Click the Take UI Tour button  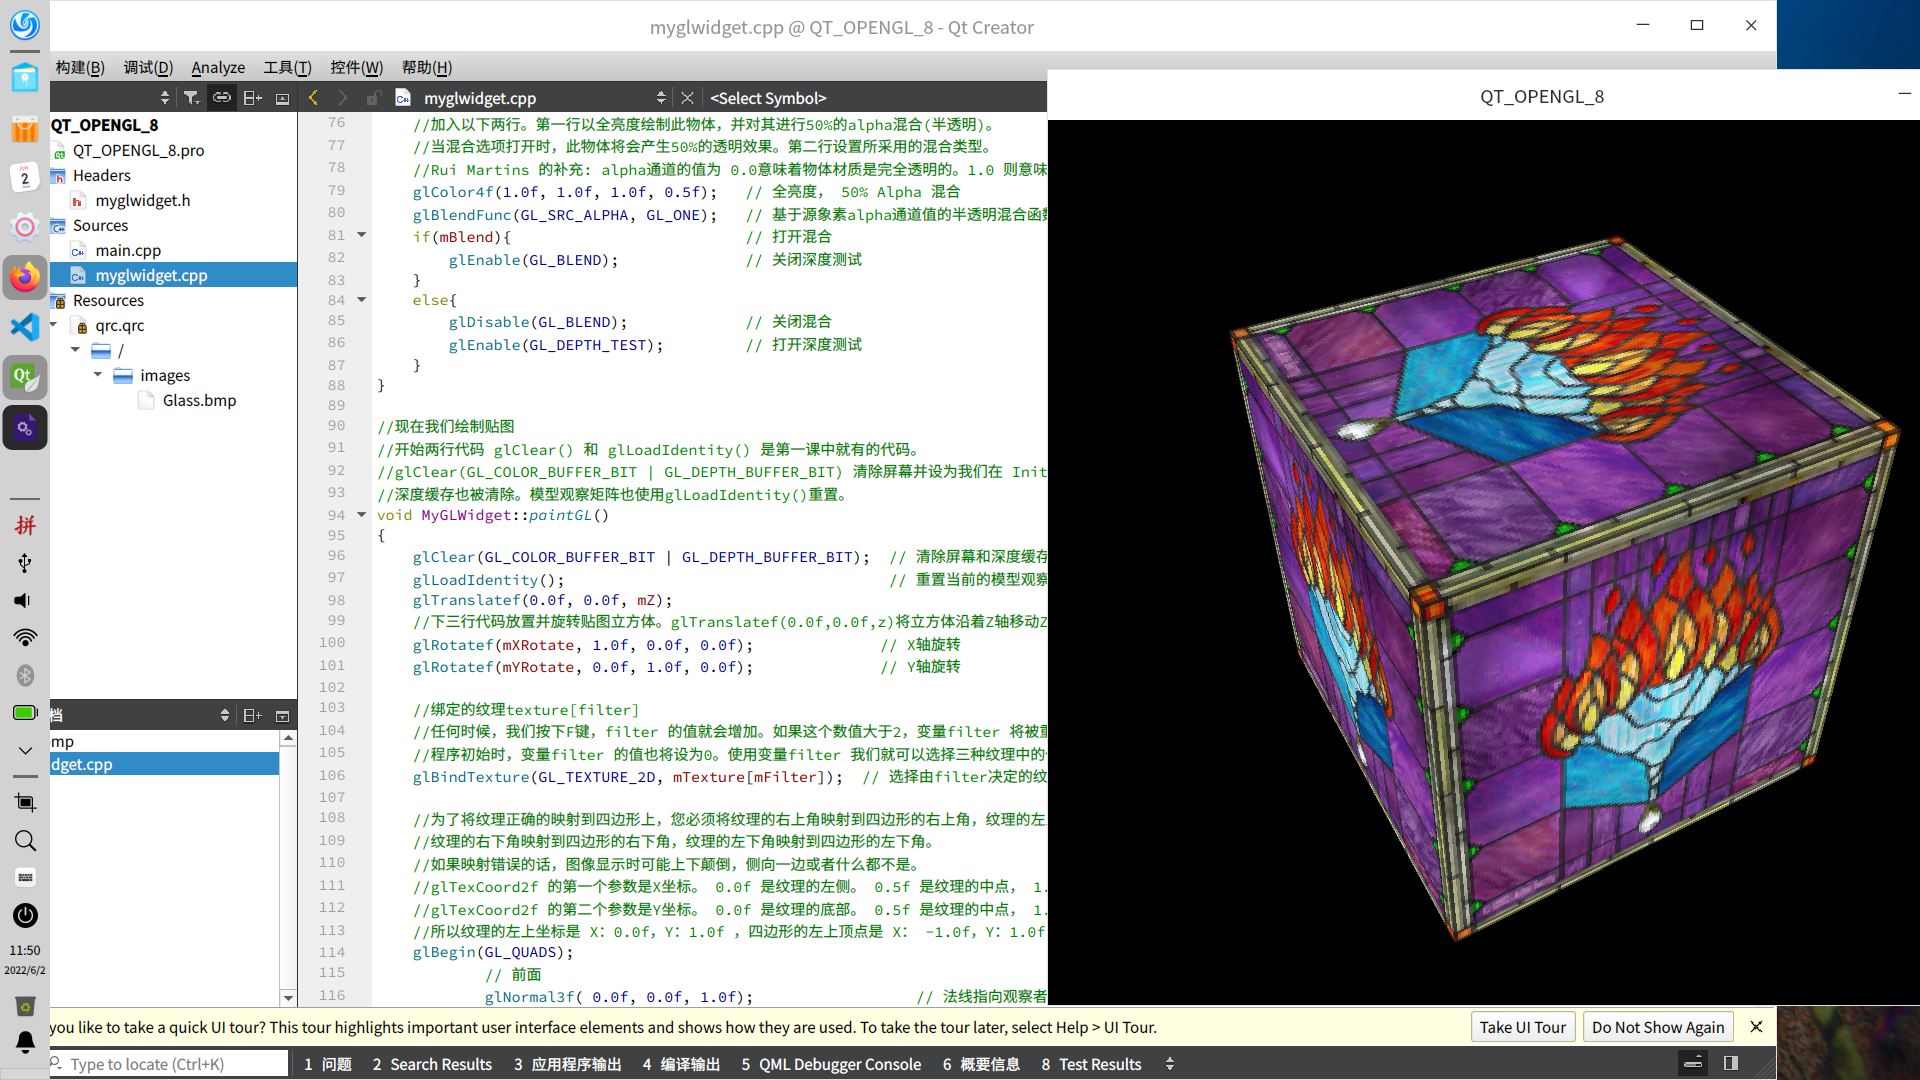point(1522,1027)
